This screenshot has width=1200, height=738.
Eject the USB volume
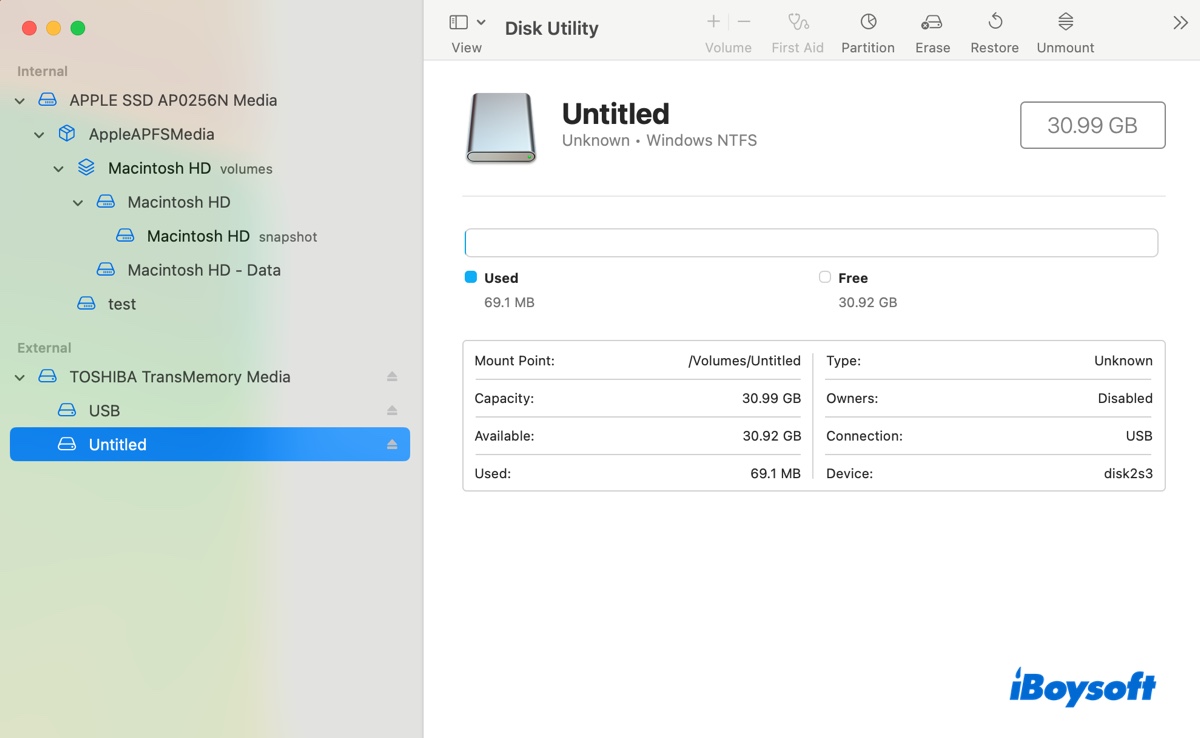[393, 410]
